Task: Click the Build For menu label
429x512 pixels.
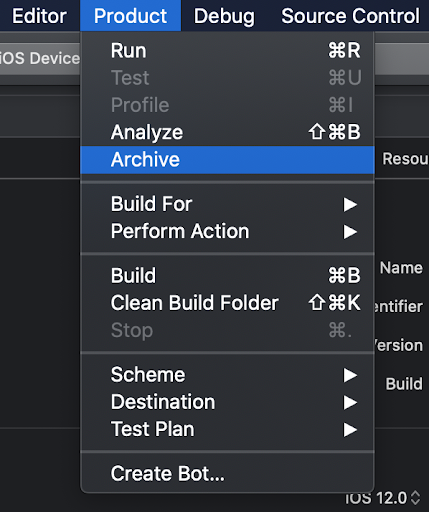Action: (x=151, y=204)
